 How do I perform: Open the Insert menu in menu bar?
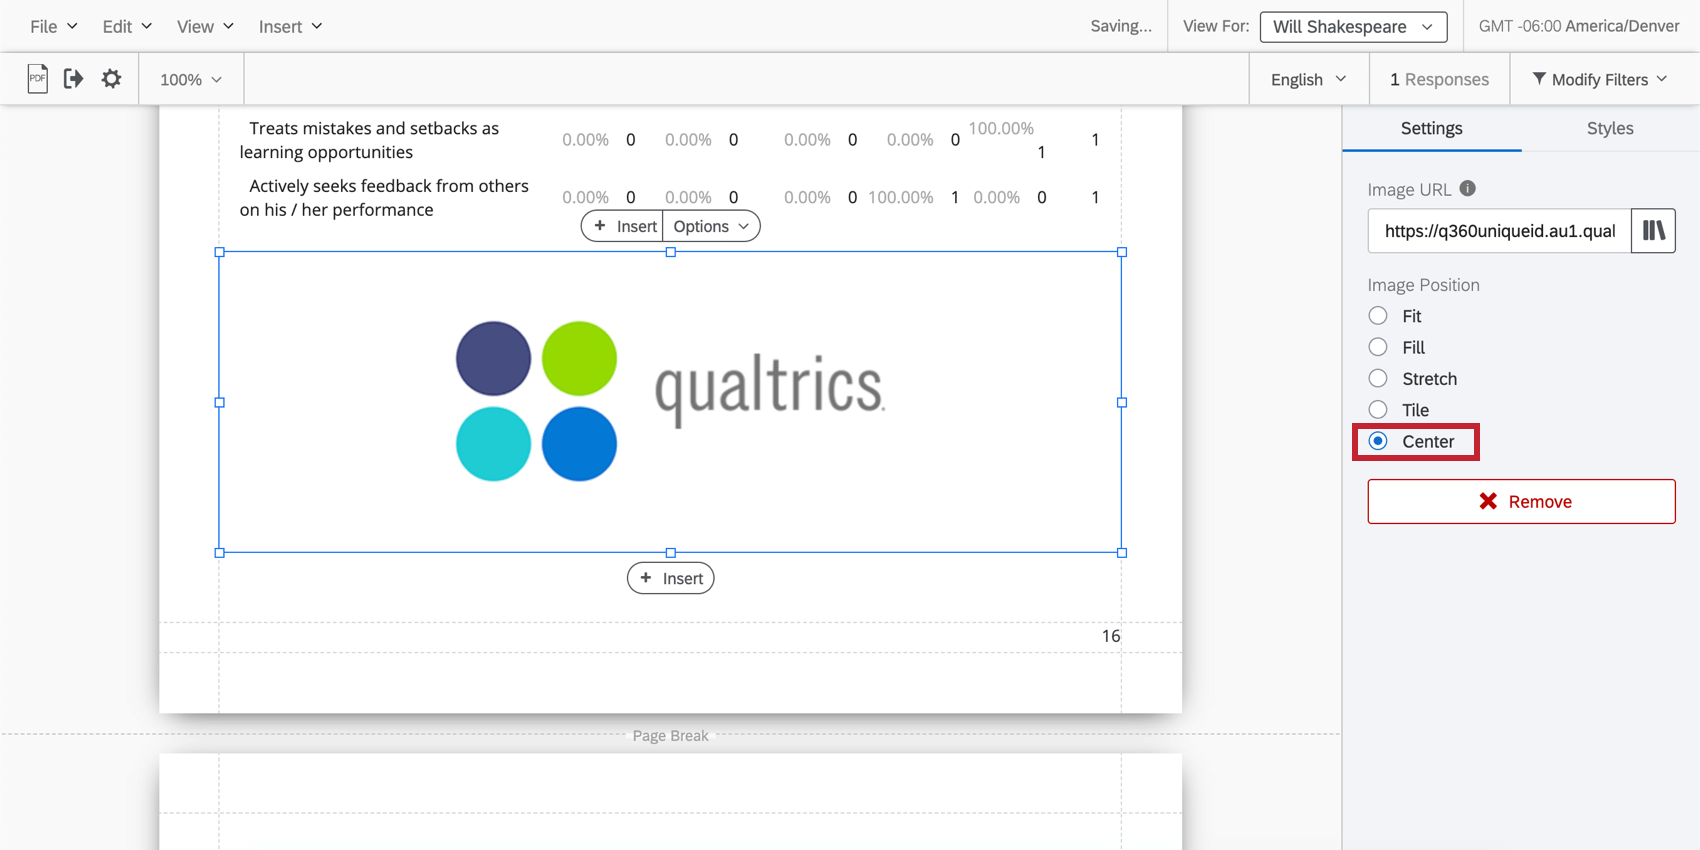coord(290,26)
